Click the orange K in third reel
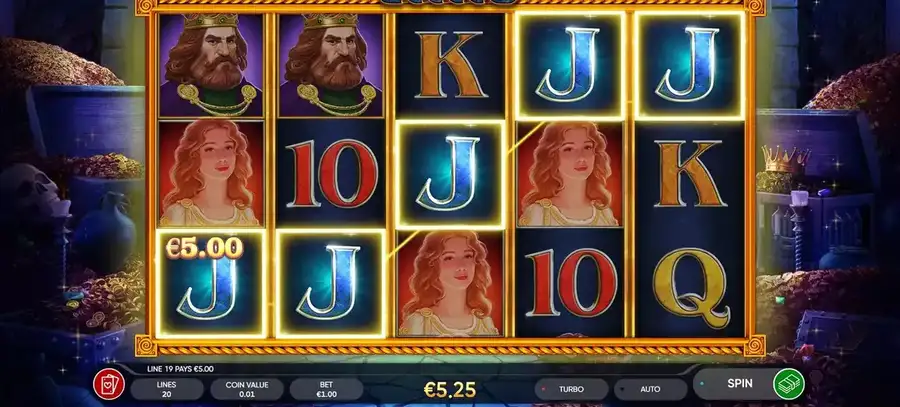This screenshot has width=900, height=407. [451, 64]
